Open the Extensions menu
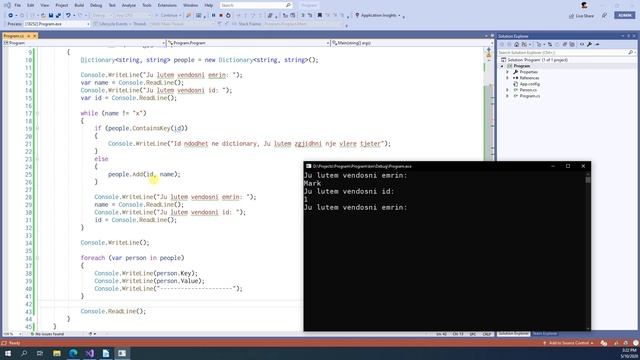640x360 pixels. pyautogui.click(x=167, y=5)
